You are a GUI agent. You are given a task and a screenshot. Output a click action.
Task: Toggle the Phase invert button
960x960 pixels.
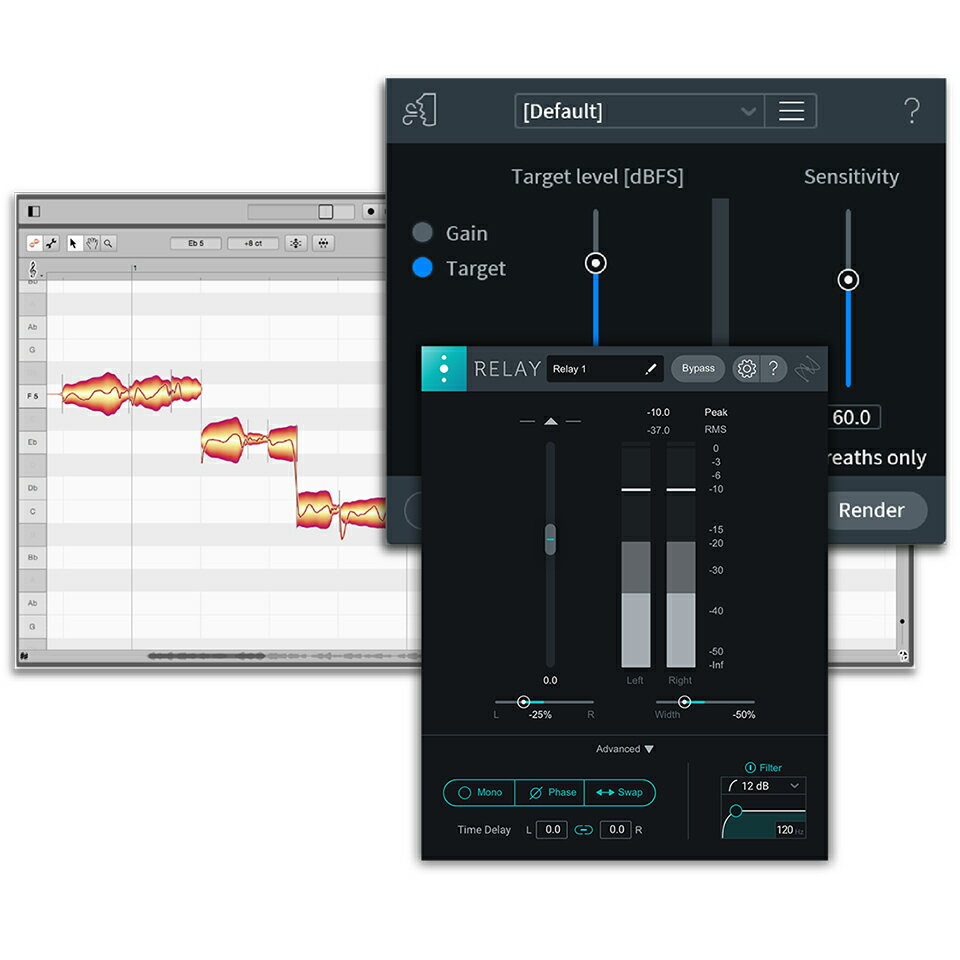(550, 792)
